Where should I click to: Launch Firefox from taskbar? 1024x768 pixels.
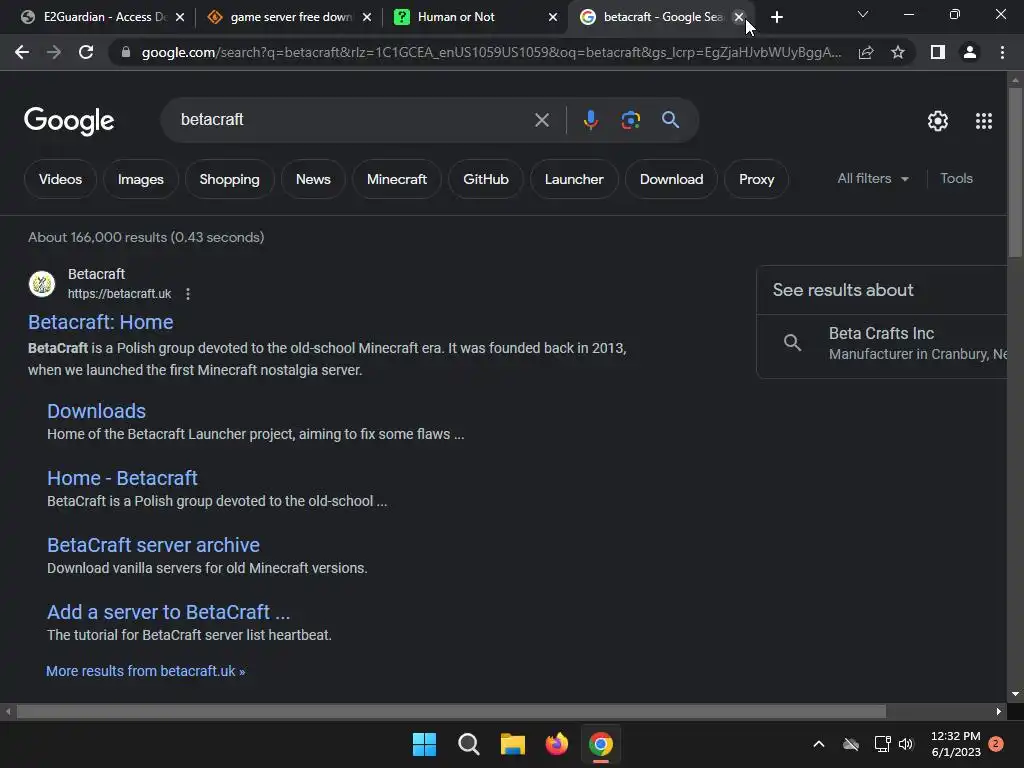(x=556, y=744)
